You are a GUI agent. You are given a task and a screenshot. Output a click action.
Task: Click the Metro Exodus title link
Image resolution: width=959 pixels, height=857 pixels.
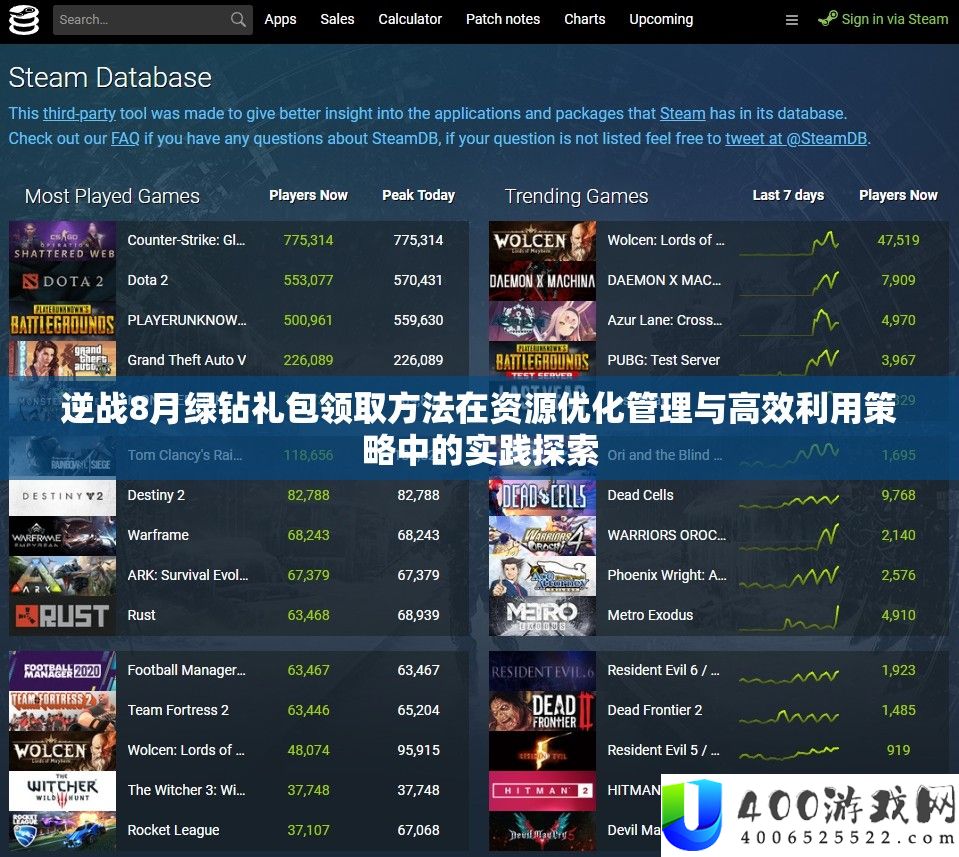coord(650,615)
